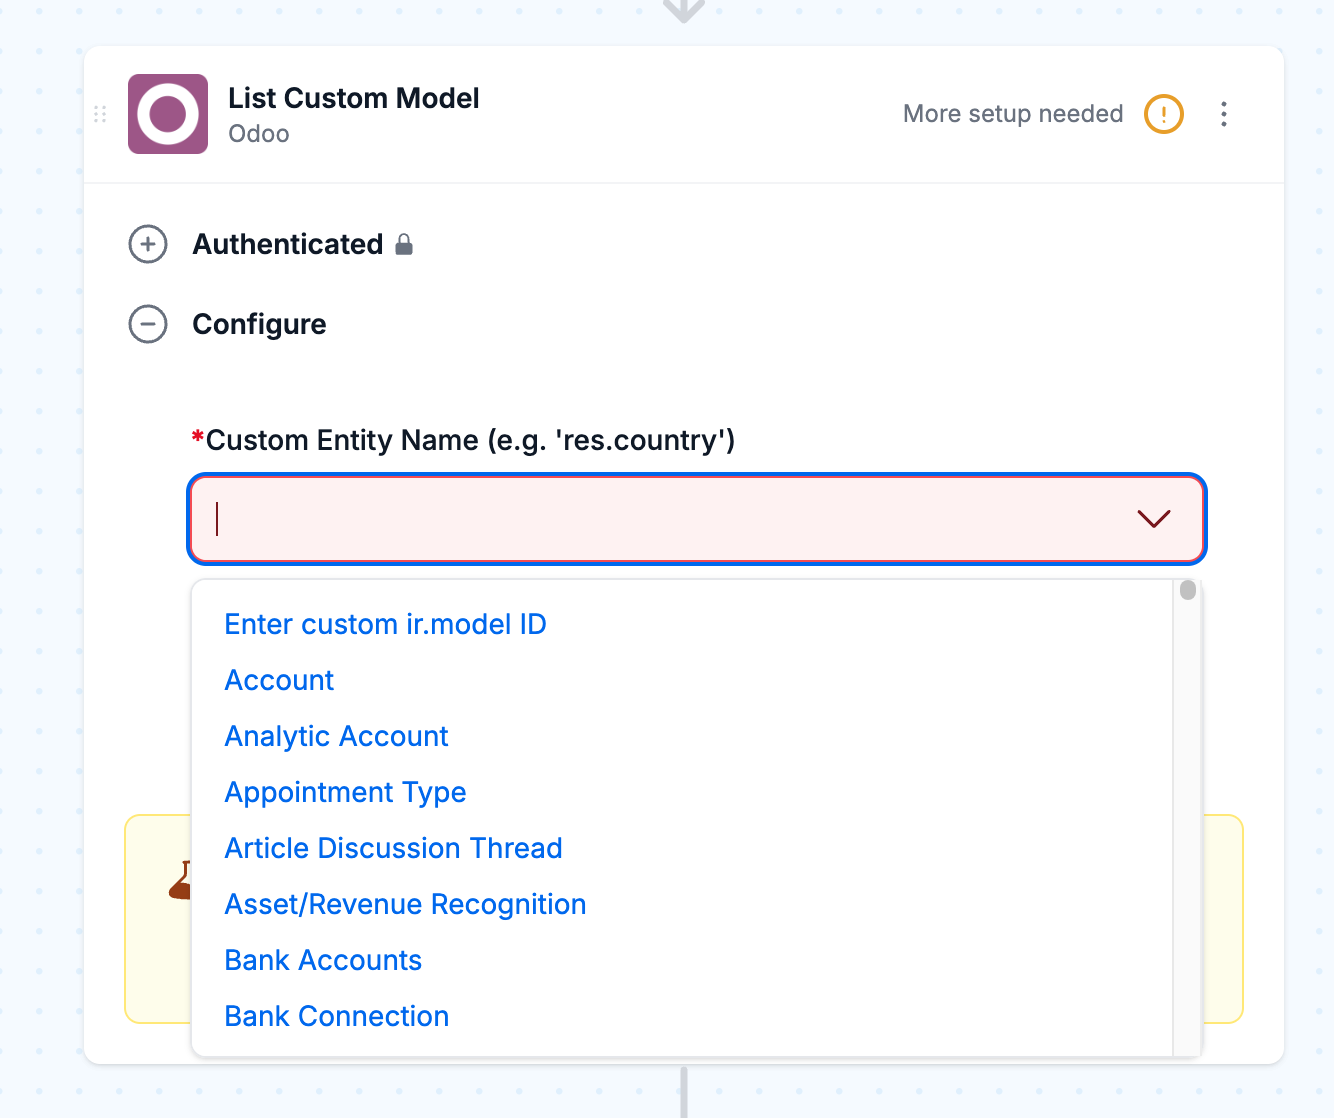Select Asset/Revenue Recognition entry
Viewport: 1334px width, 1118px height.
point(405,904)
